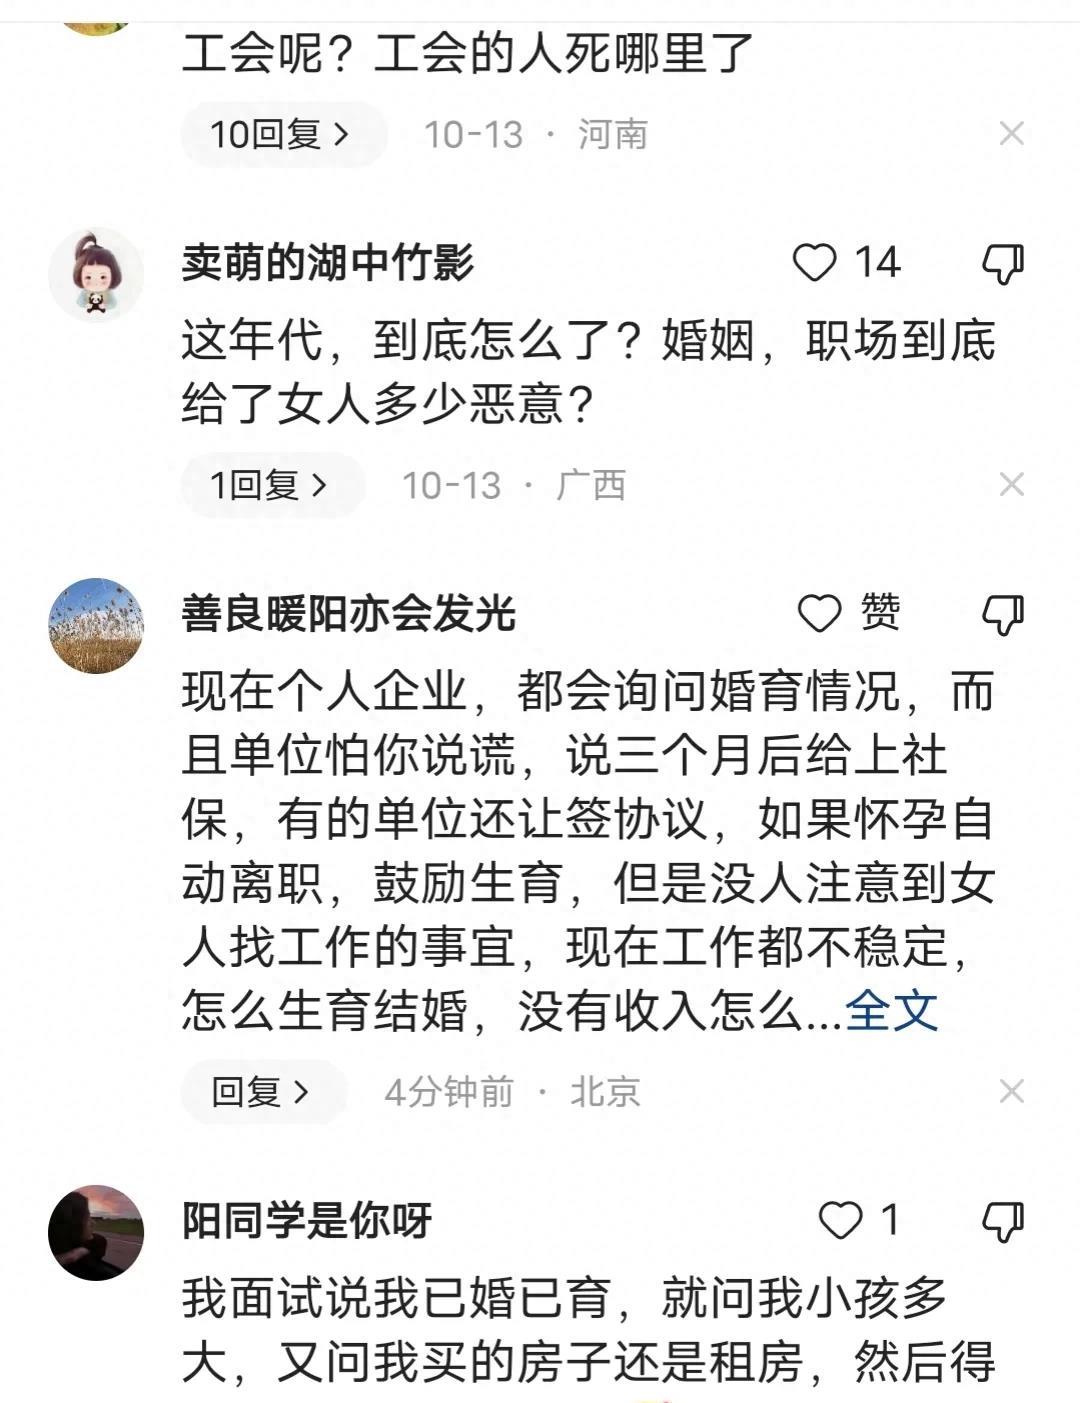This screenshot has height=1403, width=1080.
Task: Click the username 阳同学是你呀
Action: [x=305, y=1217]
